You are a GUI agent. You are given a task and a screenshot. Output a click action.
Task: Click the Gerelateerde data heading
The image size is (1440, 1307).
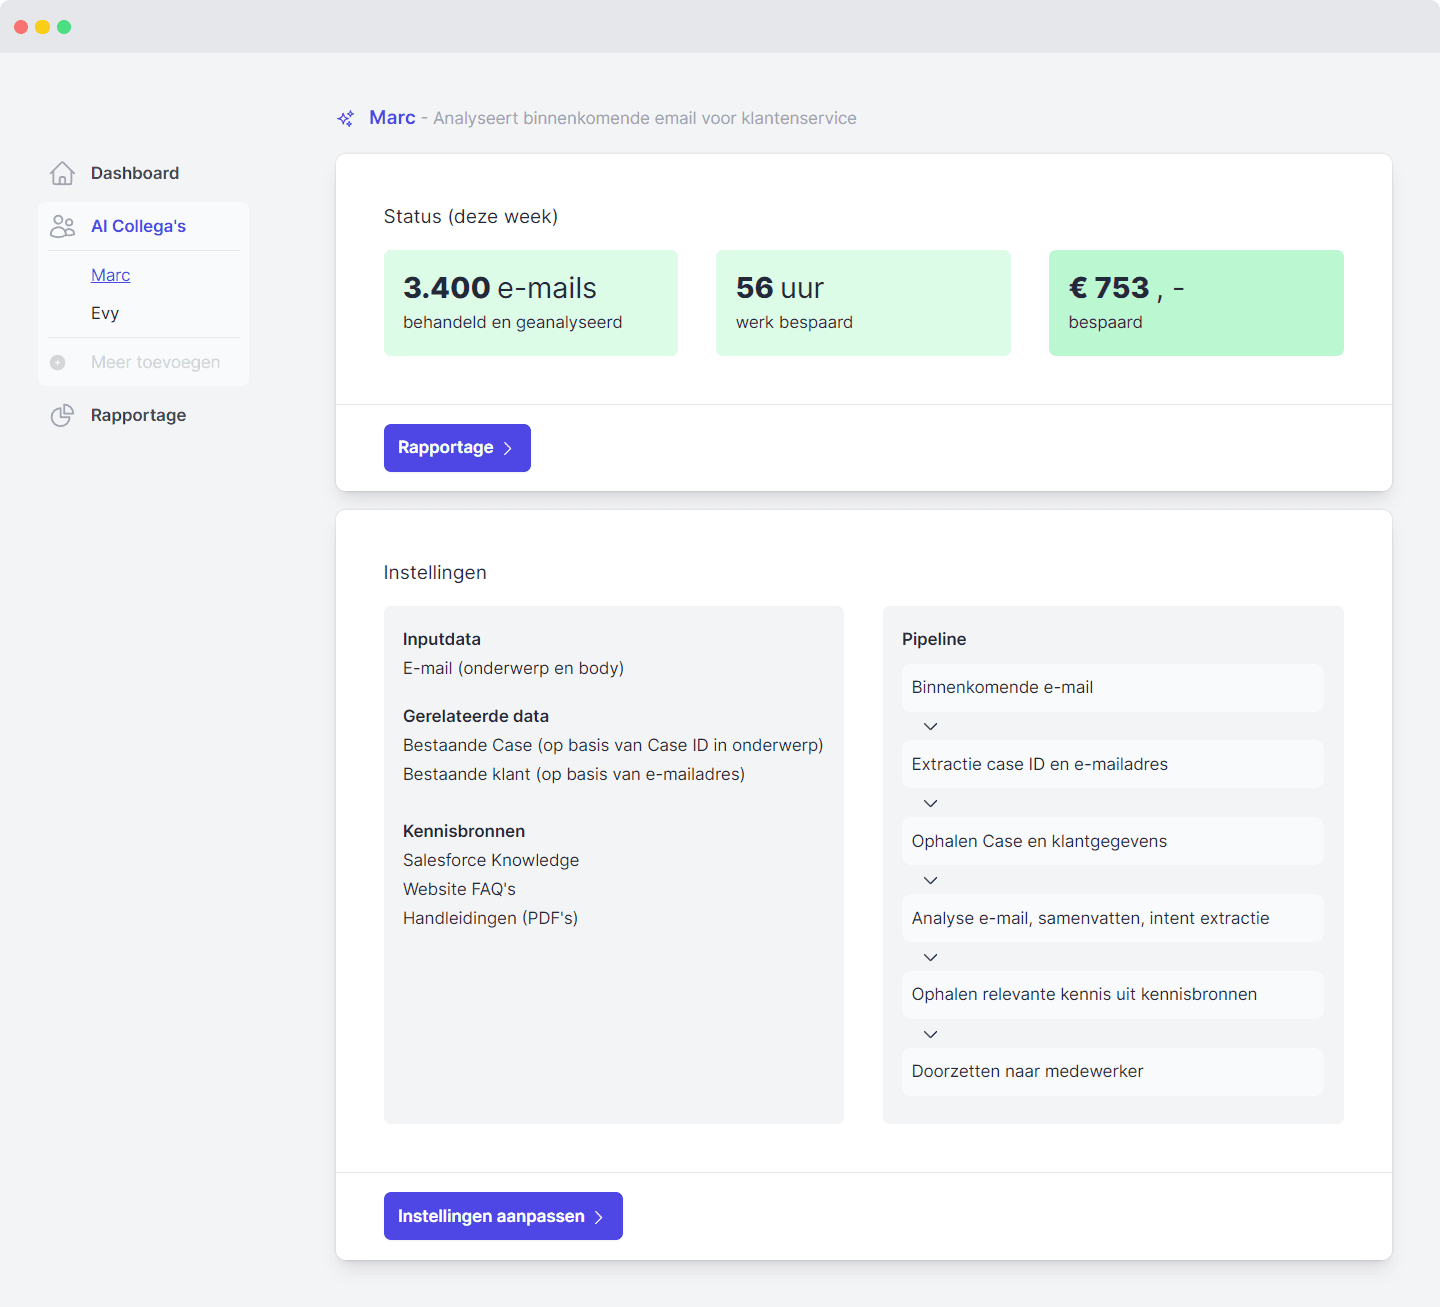tap(476, 716)
